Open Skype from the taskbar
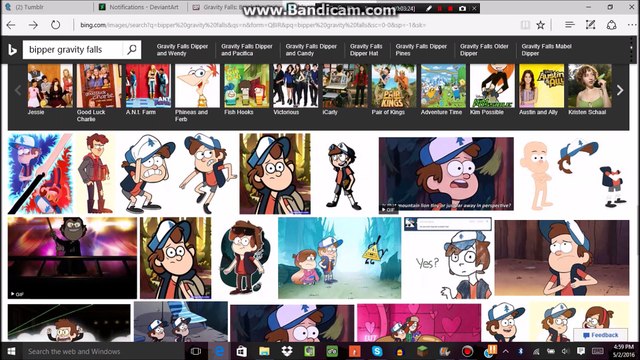The height and width of the screenshot is (360, 640). pyautogui.click(x=377, y=351)
